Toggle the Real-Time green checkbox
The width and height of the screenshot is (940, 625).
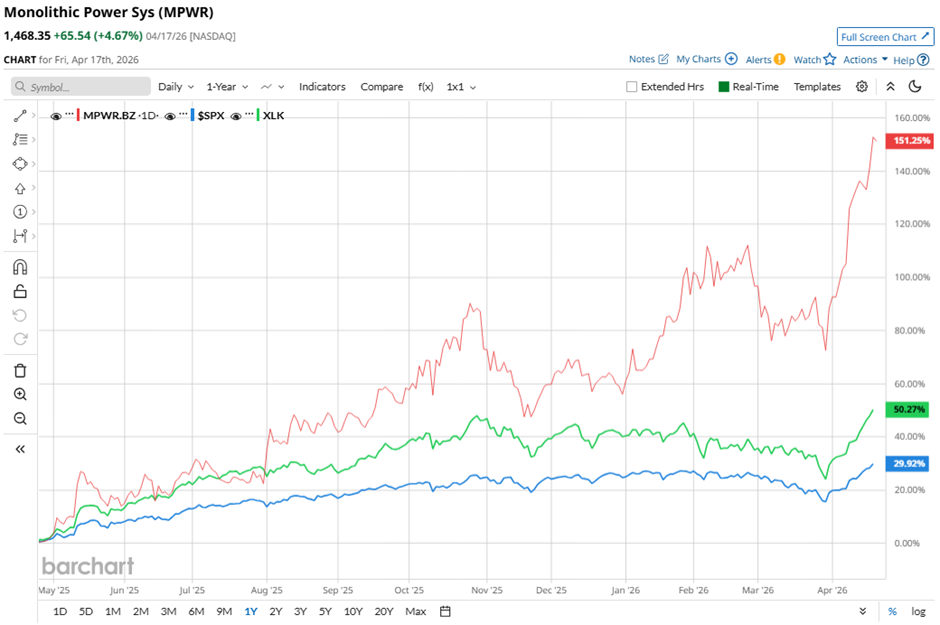(724, 86)
